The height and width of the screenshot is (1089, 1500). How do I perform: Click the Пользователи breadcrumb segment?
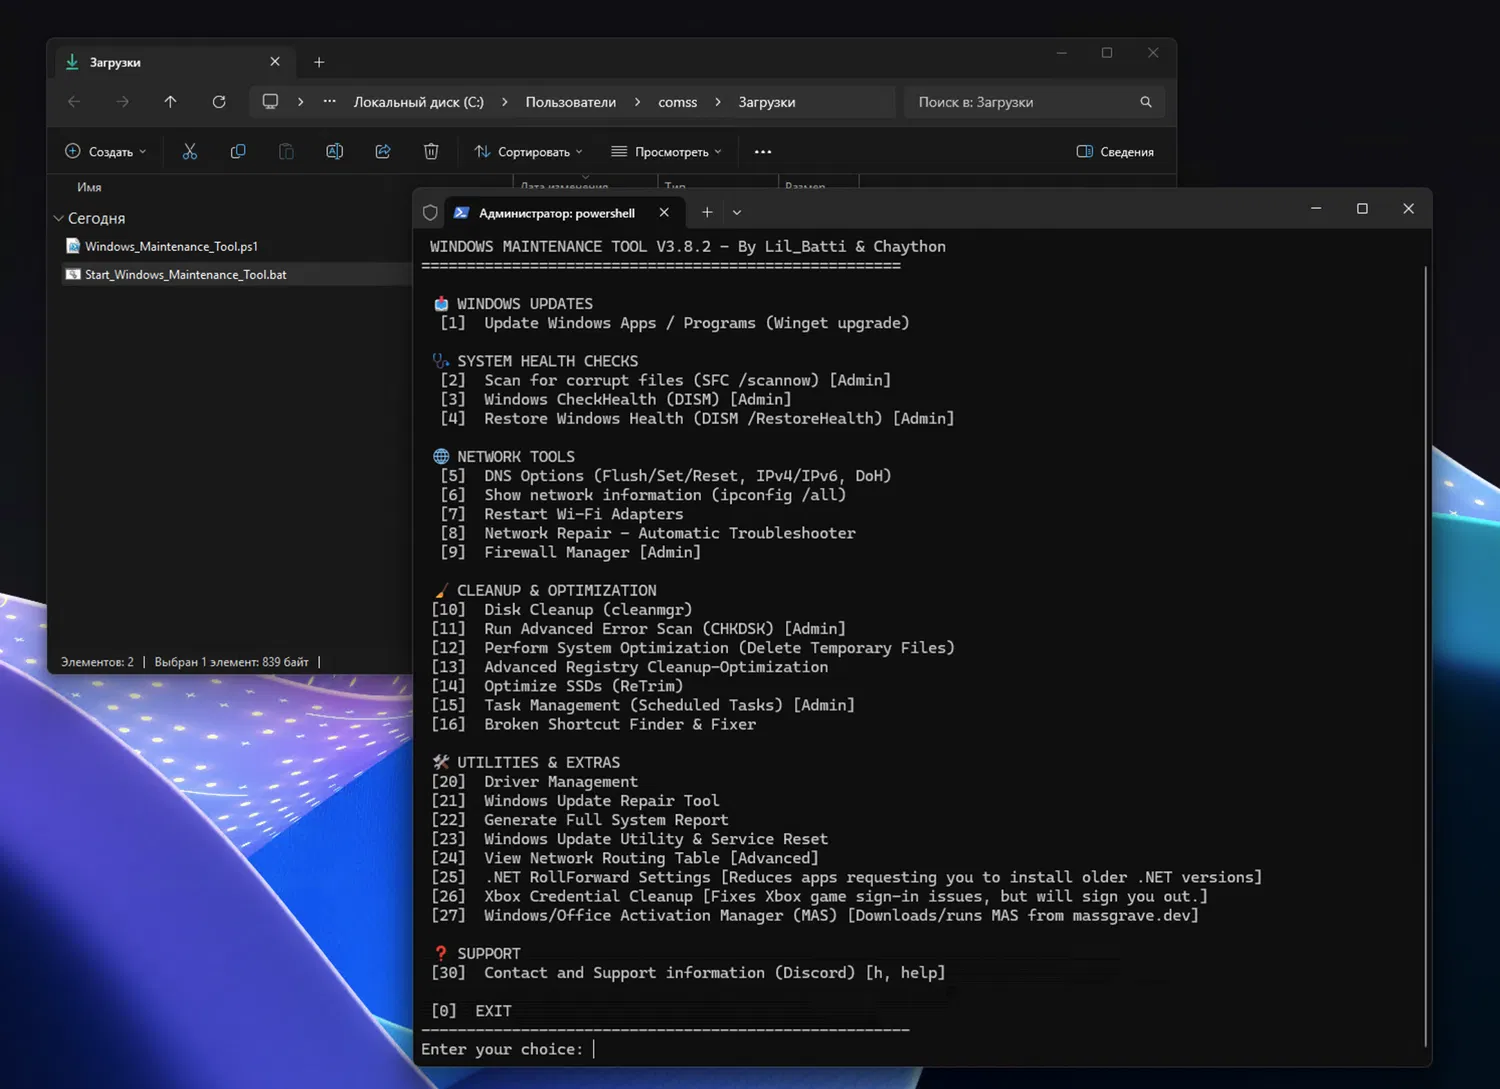571,102
